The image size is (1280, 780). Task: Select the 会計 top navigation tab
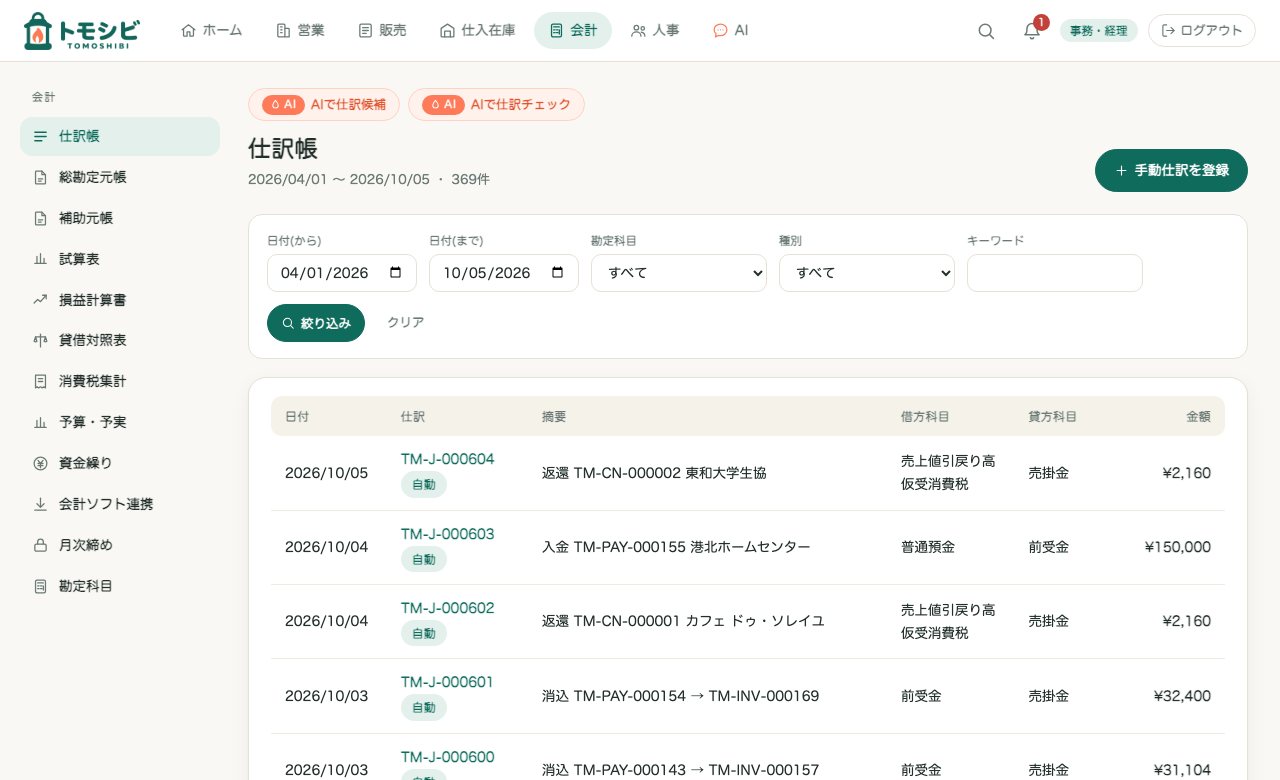tap(573, 30)
